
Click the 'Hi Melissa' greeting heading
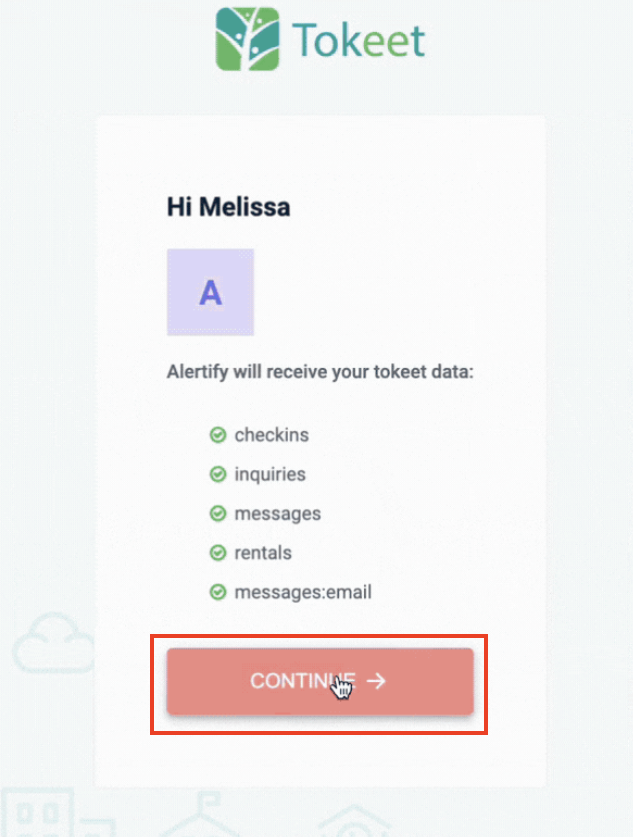pyautogui.click(x=228, y=208)
